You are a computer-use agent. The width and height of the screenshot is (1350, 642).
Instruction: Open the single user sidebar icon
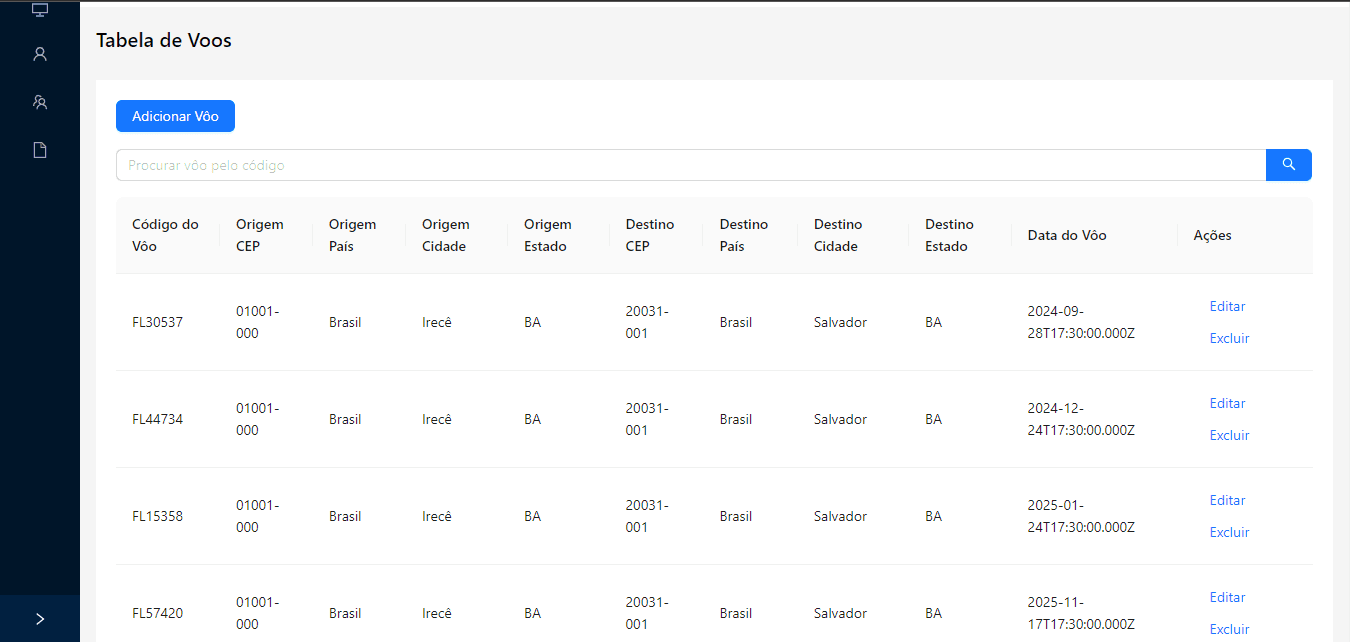40,54
